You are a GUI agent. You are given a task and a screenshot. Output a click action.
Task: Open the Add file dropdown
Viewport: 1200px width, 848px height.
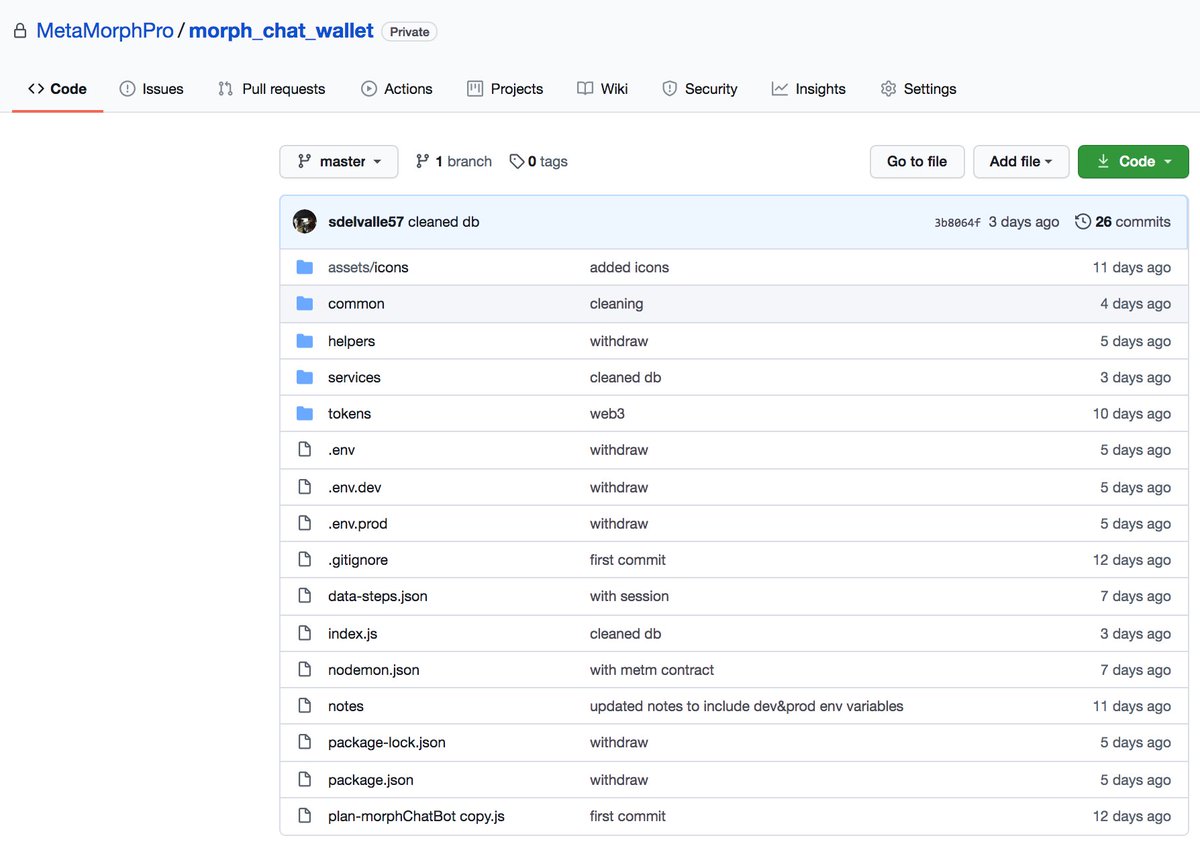click(1021, 162)
